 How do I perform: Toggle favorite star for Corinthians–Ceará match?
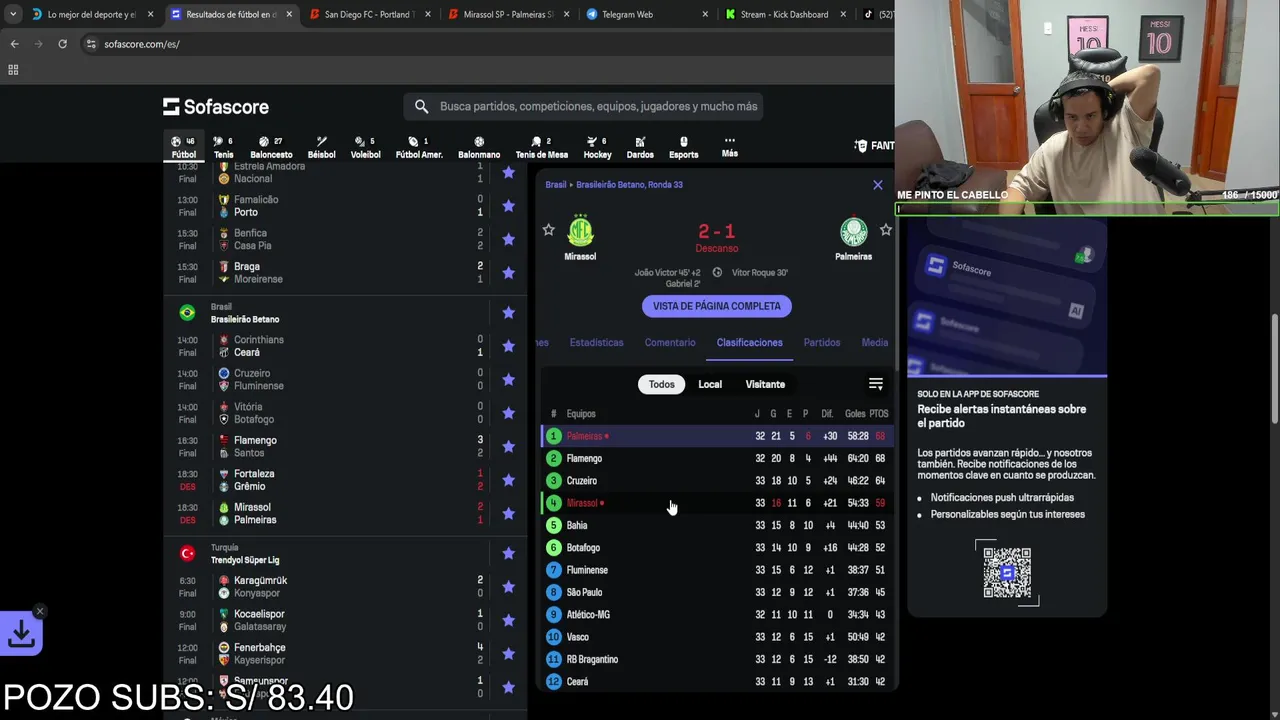point(508,346)
